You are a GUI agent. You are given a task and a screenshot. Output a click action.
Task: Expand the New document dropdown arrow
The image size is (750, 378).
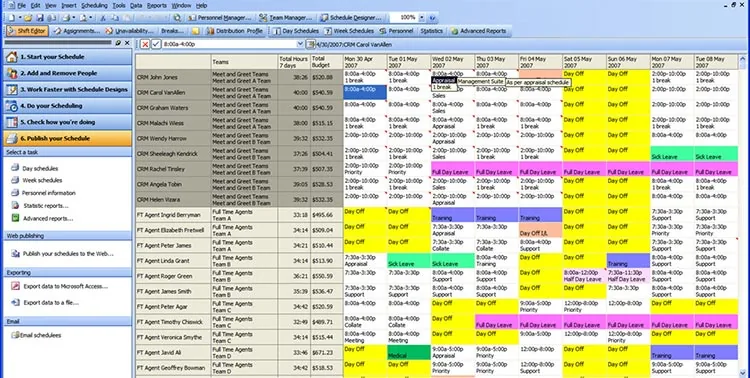tap(20, 18)
